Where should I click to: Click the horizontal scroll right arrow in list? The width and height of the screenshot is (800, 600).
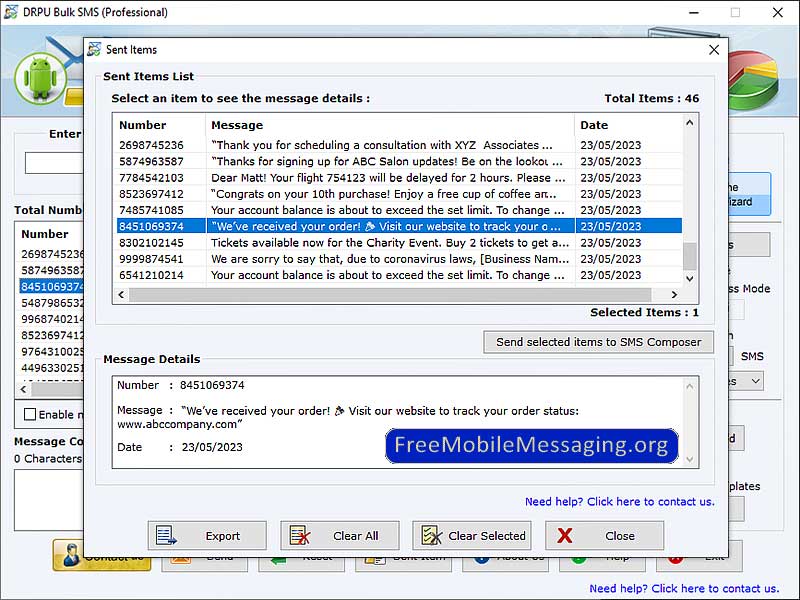[x=674, y=294]
